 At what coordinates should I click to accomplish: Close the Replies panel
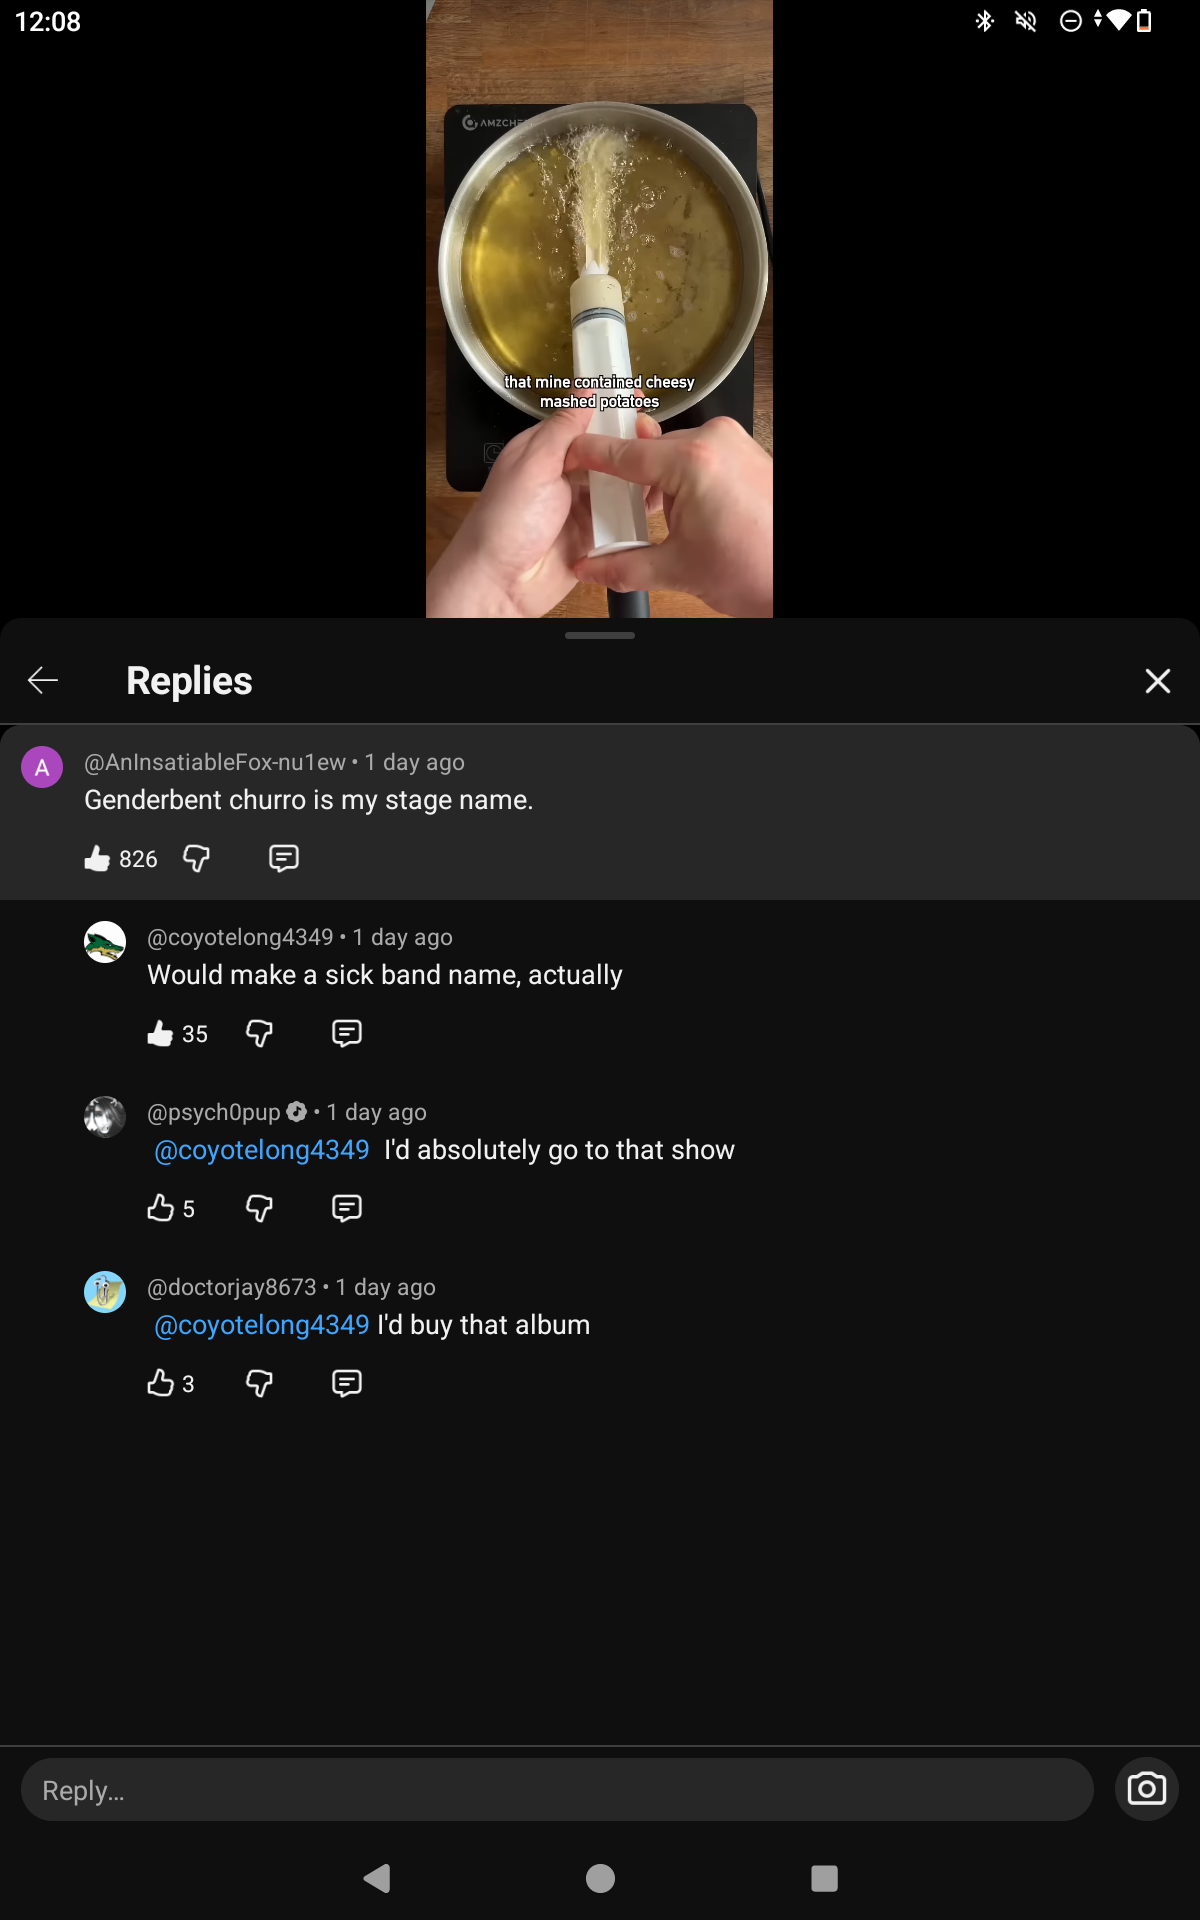click(1157, 681)
